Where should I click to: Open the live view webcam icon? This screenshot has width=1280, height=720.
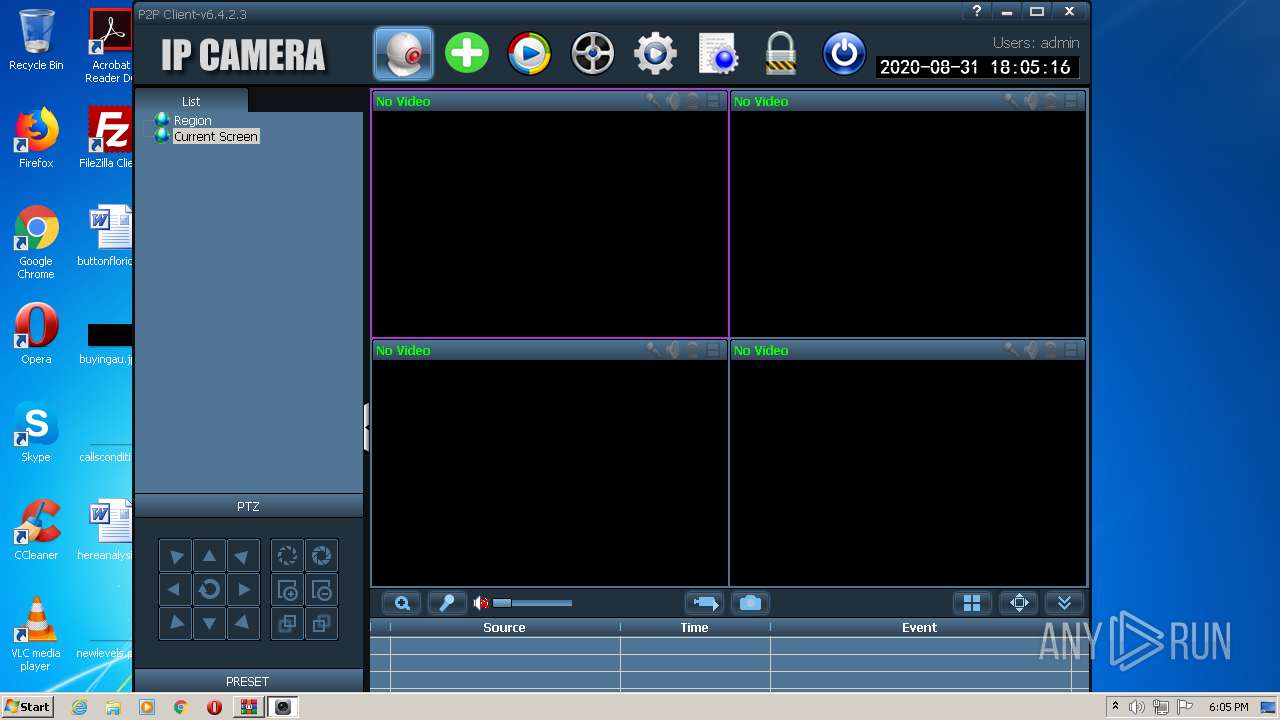404,53
